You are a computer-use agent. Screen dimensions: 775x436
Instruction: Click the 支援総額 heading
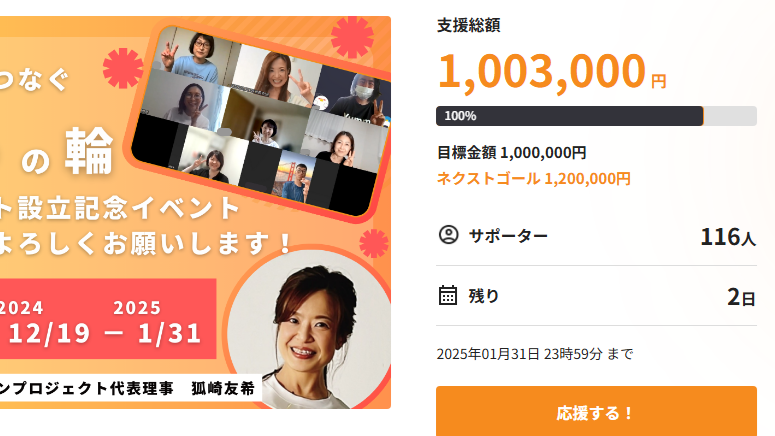pyautogui.click(x=469, y=25)
